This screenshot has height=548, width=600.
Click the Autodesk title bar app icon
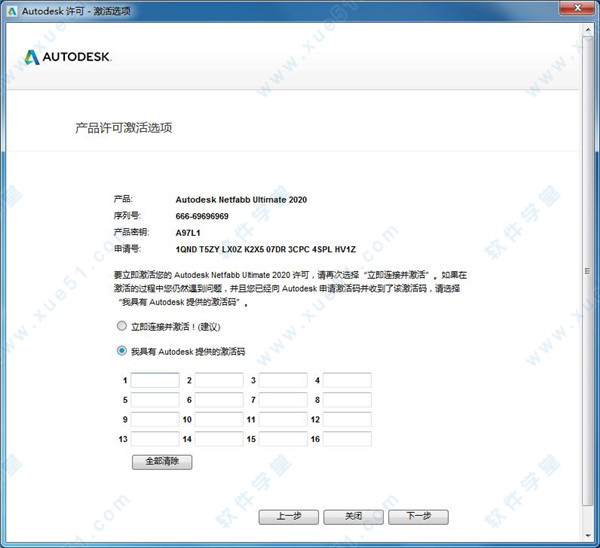click(12, 11)
